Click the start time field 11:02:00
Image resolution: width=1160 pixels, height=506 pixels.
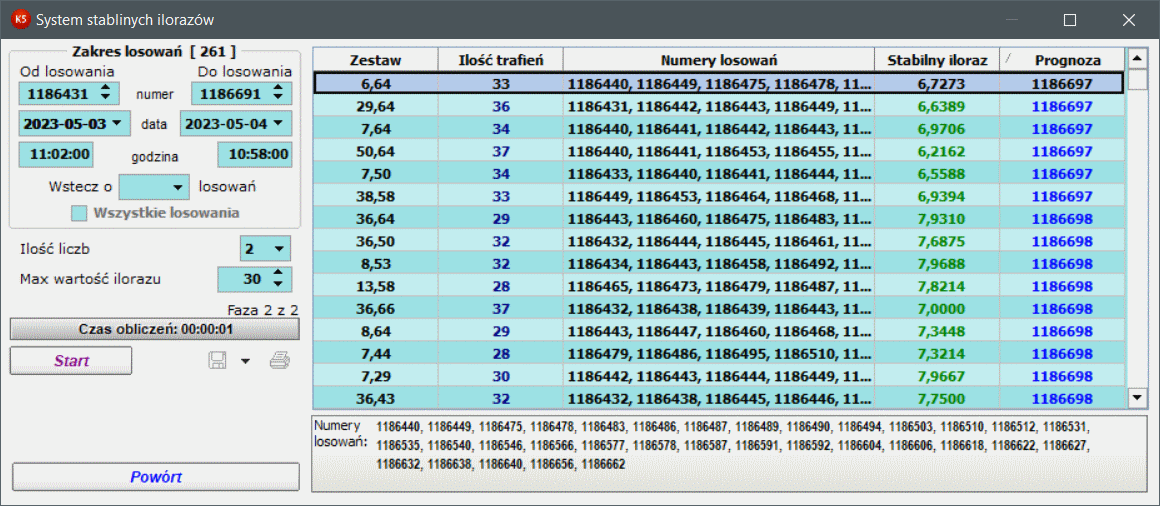56,155
